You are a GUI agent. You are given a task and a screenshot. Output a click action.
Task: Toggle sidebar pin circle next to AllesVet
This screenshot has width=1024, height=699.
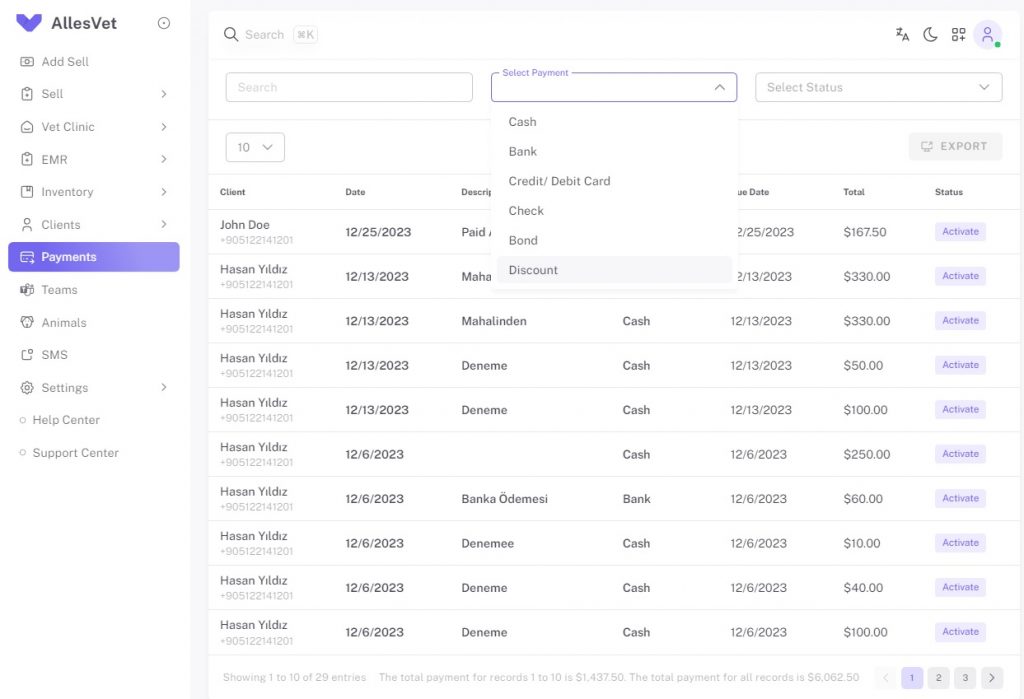[164, 23]
